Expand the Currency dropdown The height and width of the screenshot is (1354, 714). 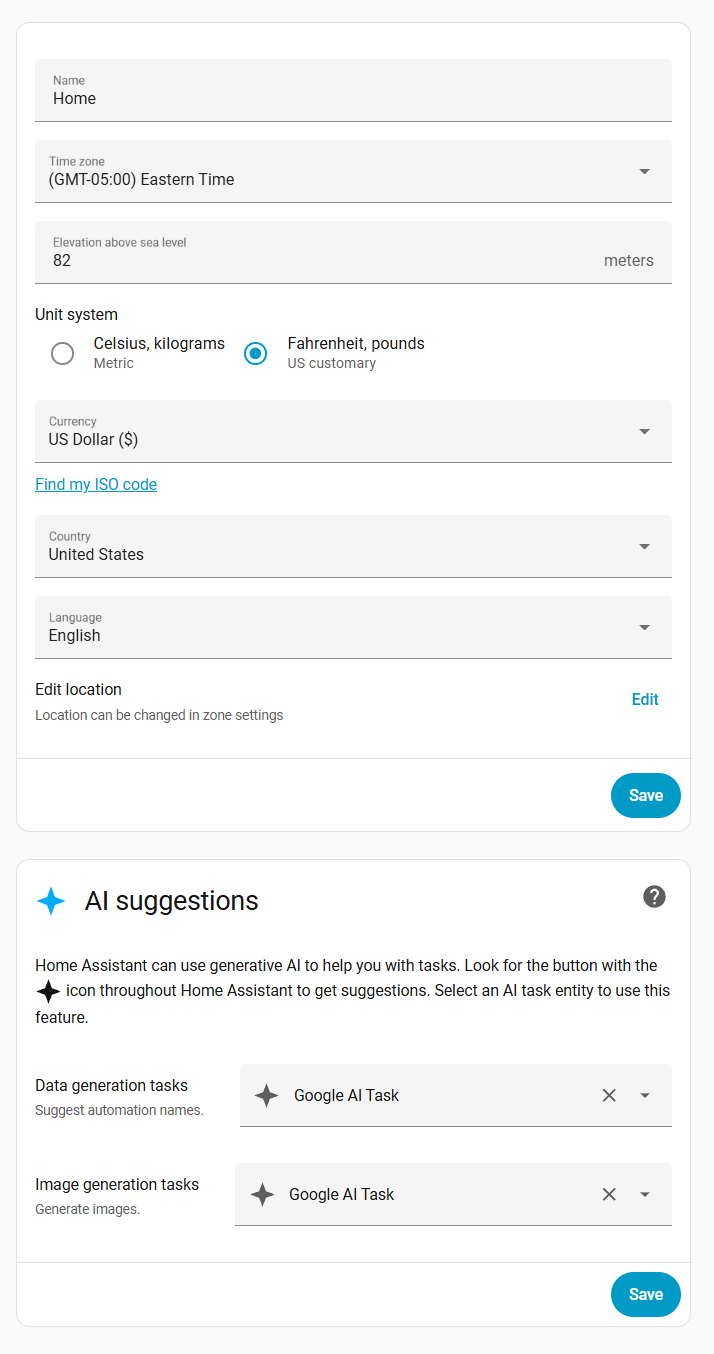click(644, 431)
